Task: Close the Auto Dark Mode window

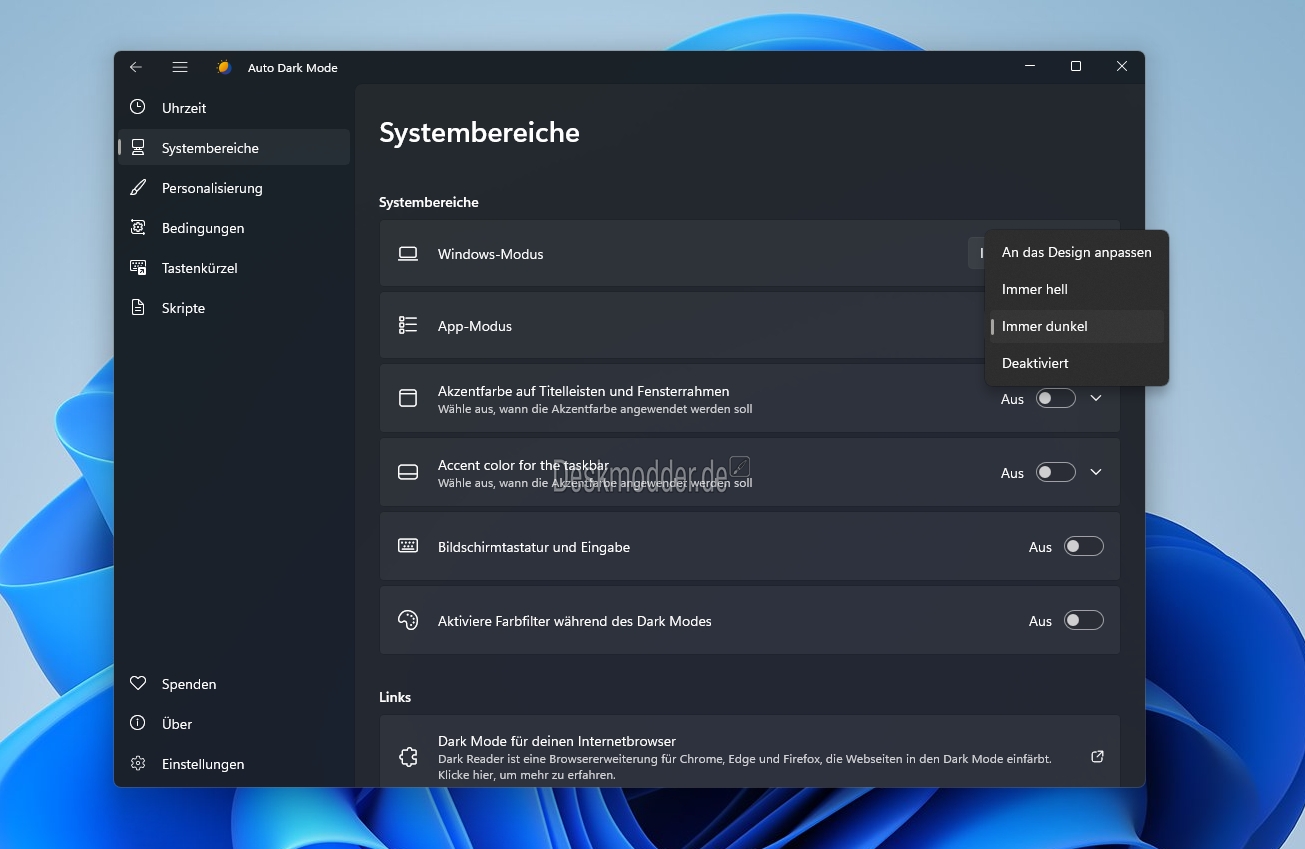Action: click(1122, 67)
